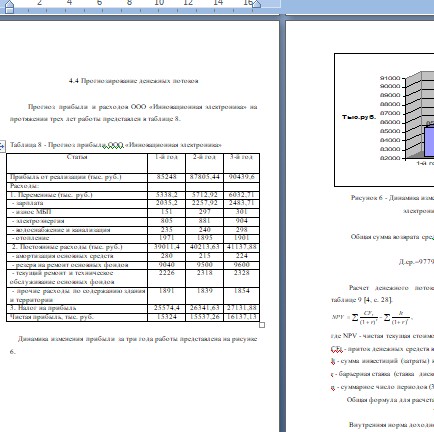The image size is (434, 432).
Task: Click the table resize handle at bottom-right corner
Action: coord(262,325)
